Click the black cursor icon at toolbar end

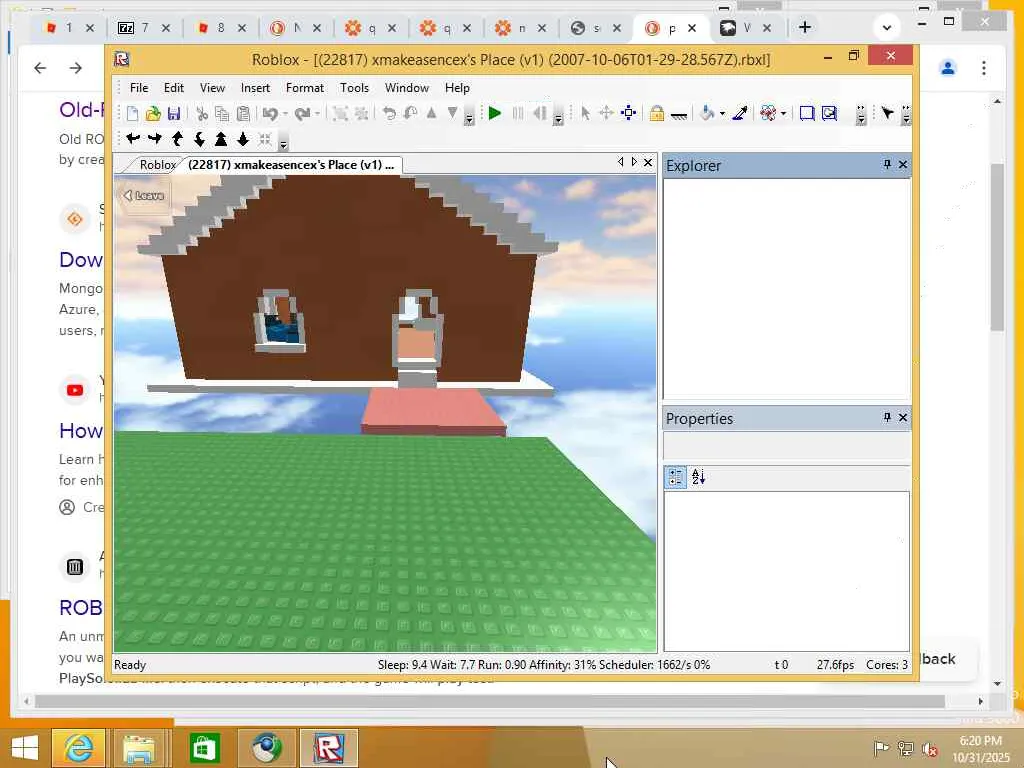point(887,114)
